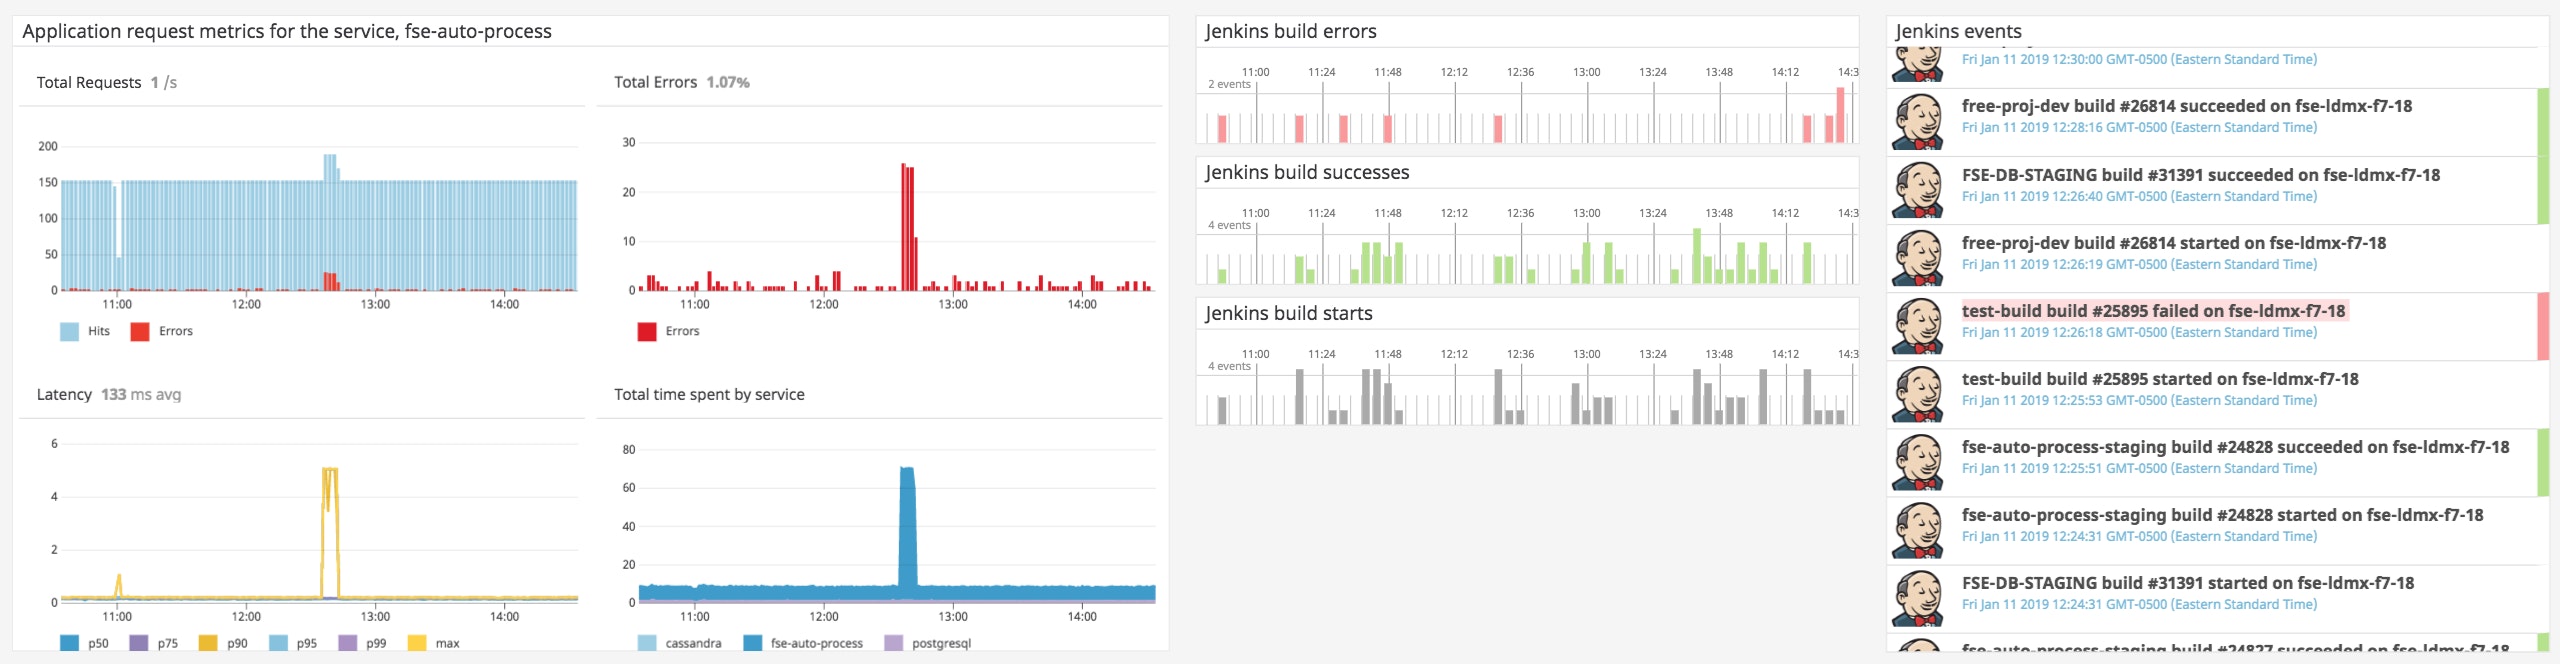Toggle the max legend swatch in Latency chart
The height and width of the screenshot is (664, 2560).
[x=417, y=643]
